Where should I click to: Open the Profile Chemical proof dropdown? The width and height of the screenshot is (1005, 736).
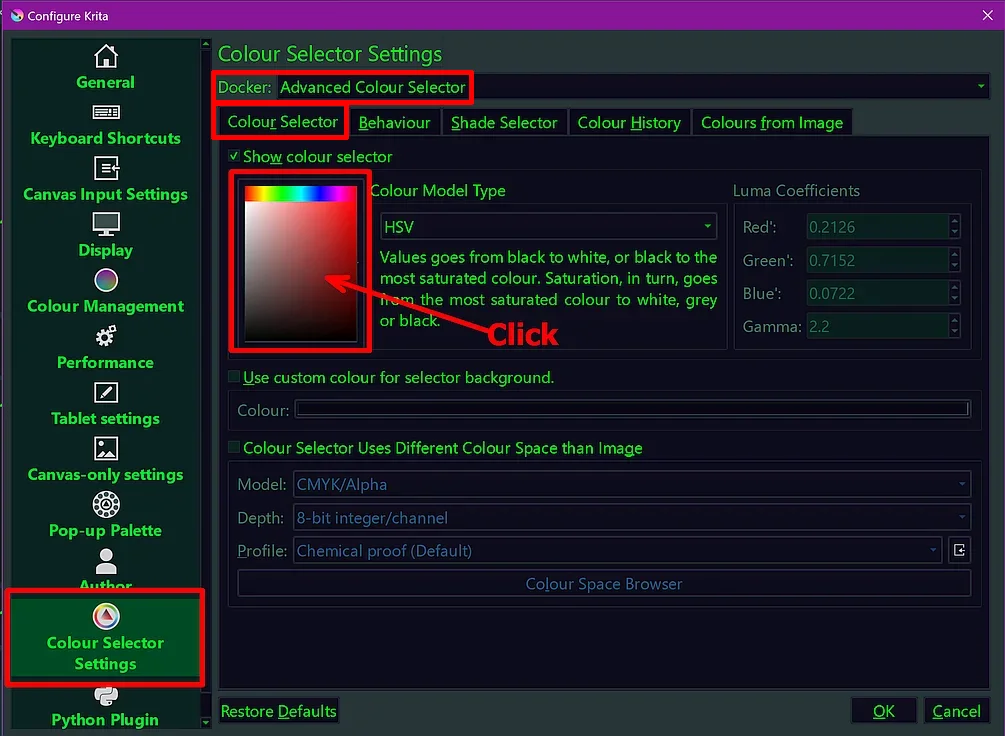coord(617,550)
